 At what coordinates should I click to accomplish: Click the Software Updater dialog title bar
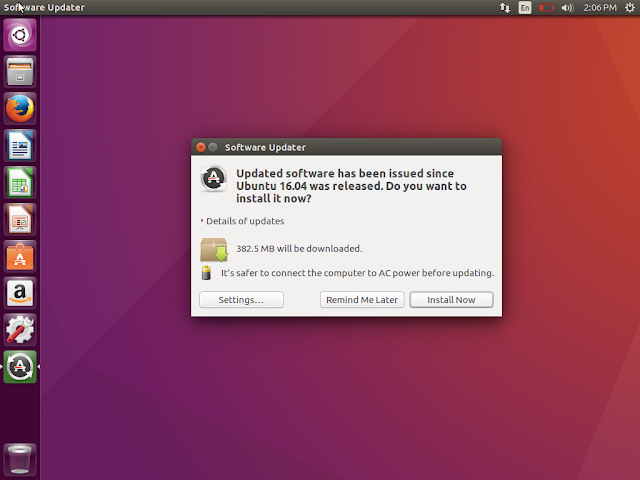[x=347, y=147]
